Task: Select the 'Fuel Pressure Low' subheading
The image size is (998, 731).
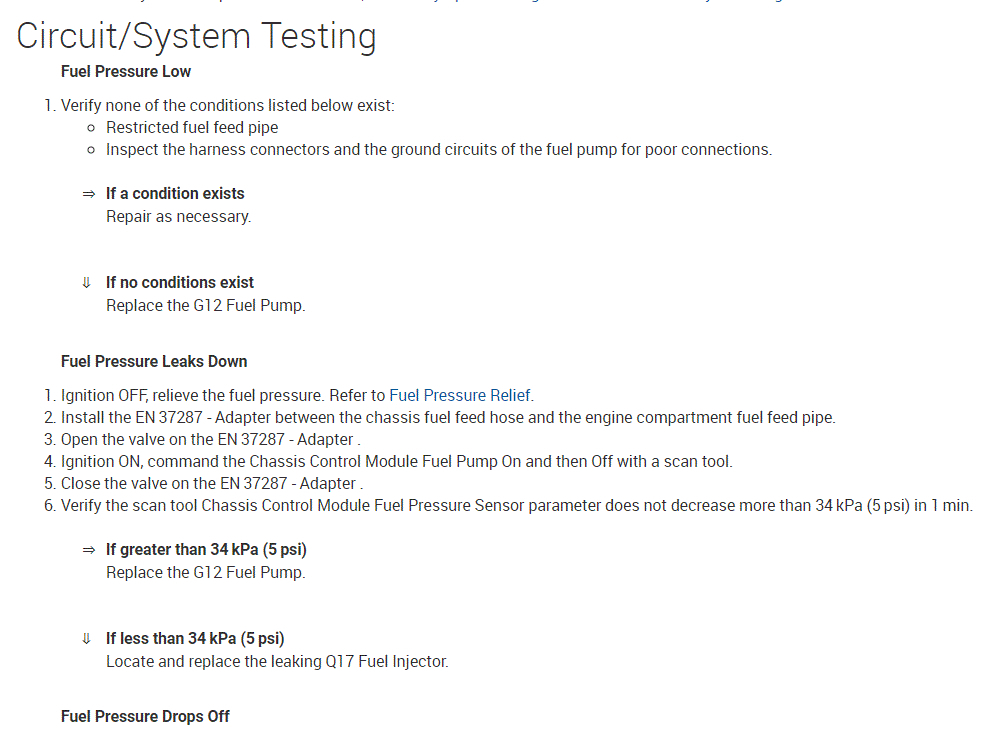Action: pos(126,72)
